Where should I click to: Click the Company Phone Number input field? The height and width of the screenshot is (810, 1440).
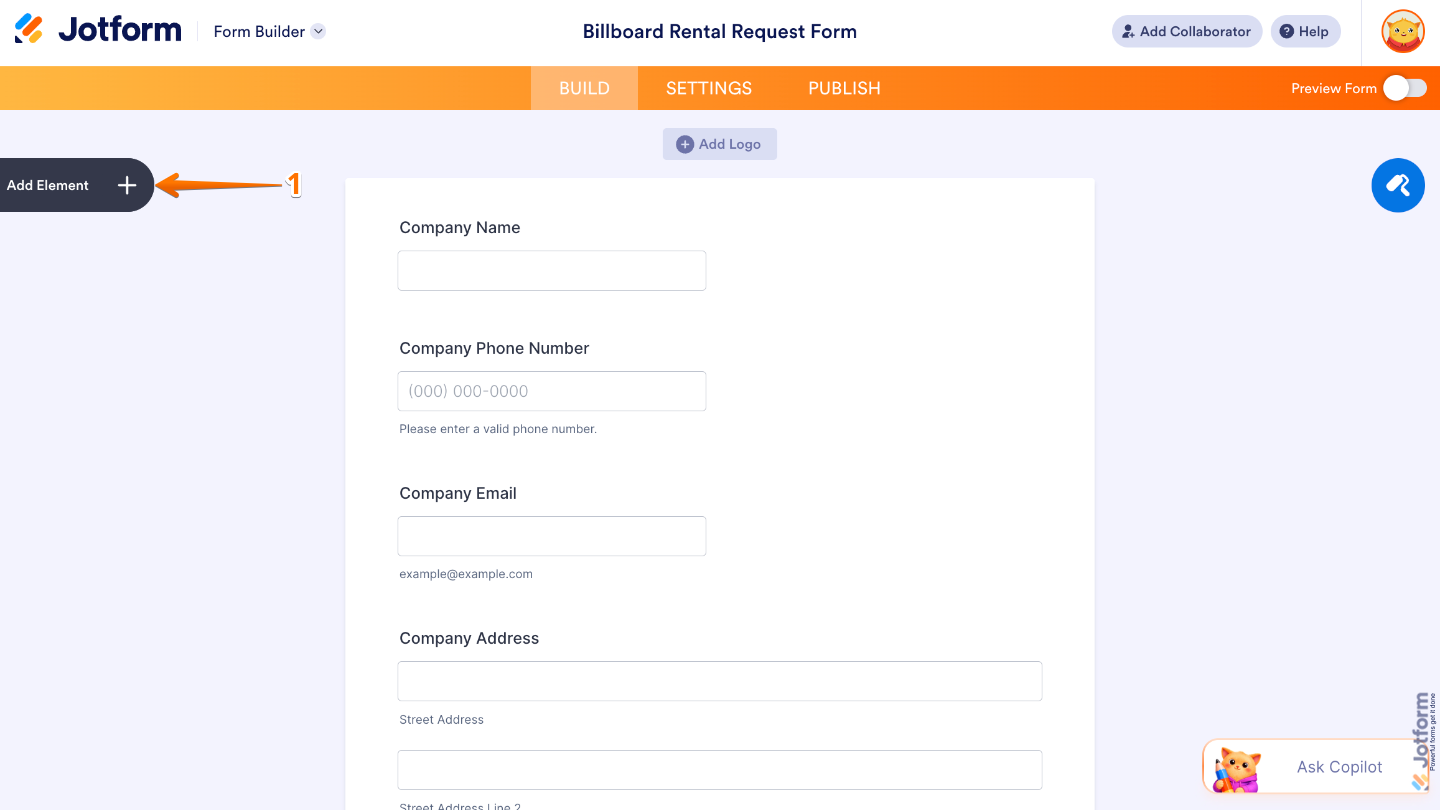tap(551, 391)
